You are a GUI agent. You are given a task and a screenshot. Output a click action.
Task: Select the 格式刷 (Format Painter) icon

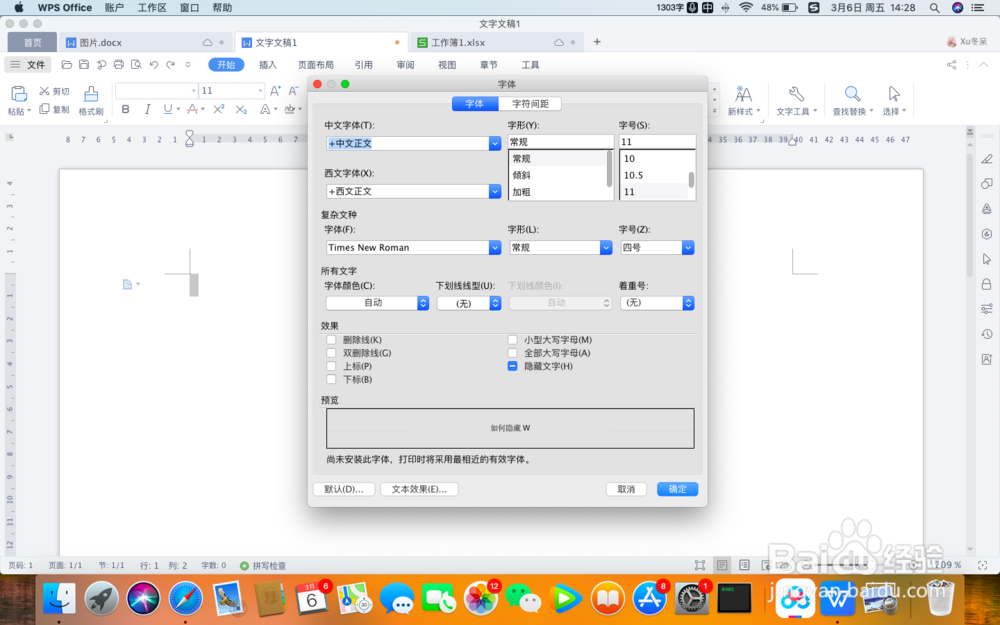91,100
